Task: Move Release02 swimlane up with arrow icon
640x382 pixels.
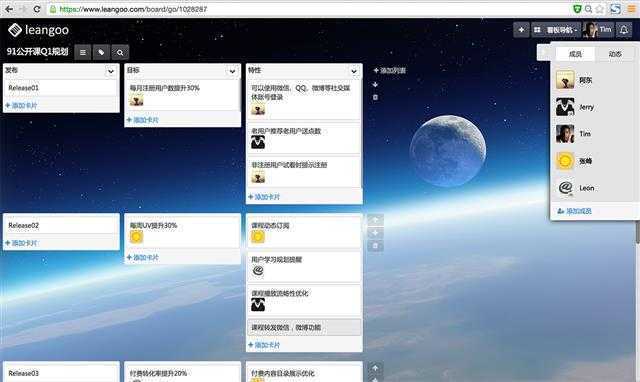Action: 375,220
